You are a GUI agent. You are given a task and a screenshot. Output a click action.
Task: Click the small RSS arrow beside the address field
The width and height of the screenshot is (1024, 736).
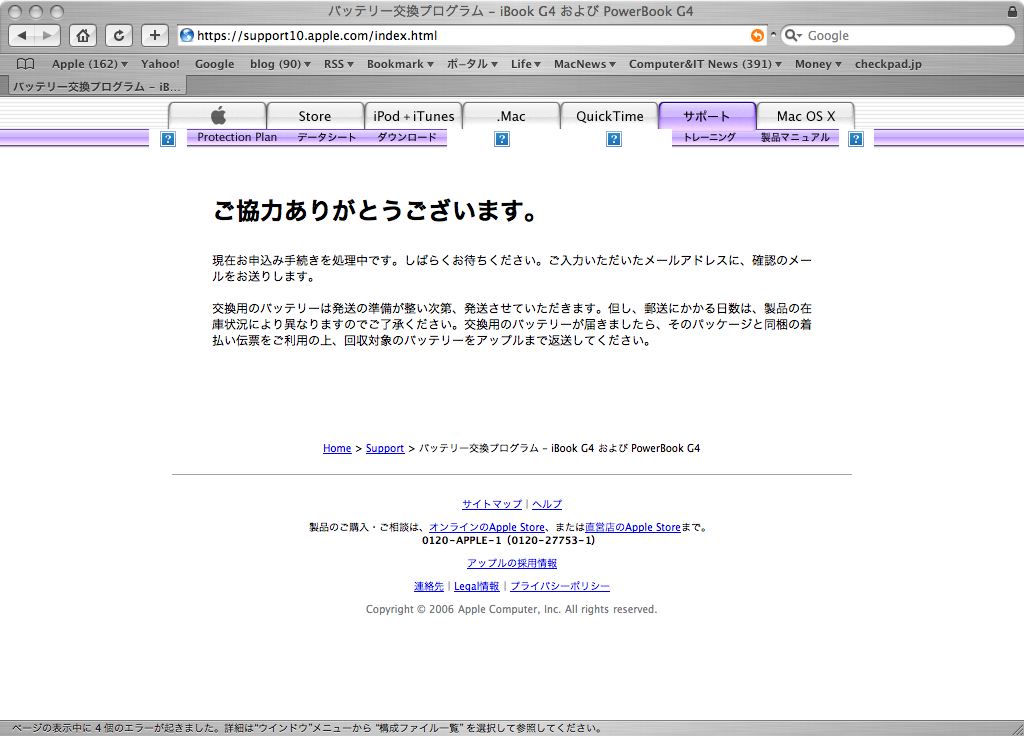coord(773,35)
